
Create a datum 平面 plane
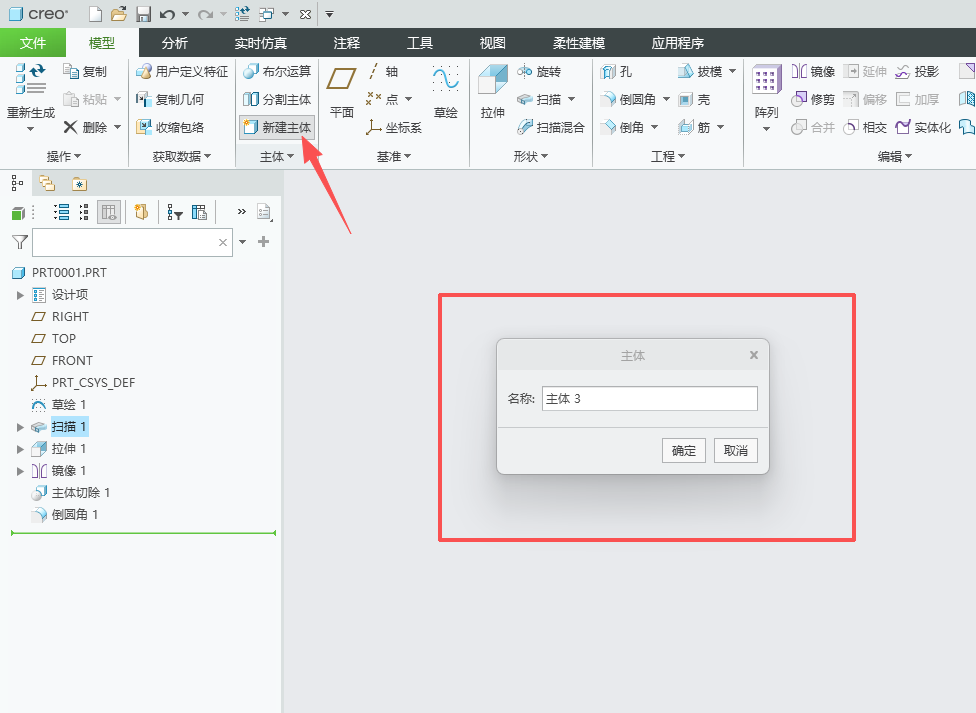[x=342, y=92]
